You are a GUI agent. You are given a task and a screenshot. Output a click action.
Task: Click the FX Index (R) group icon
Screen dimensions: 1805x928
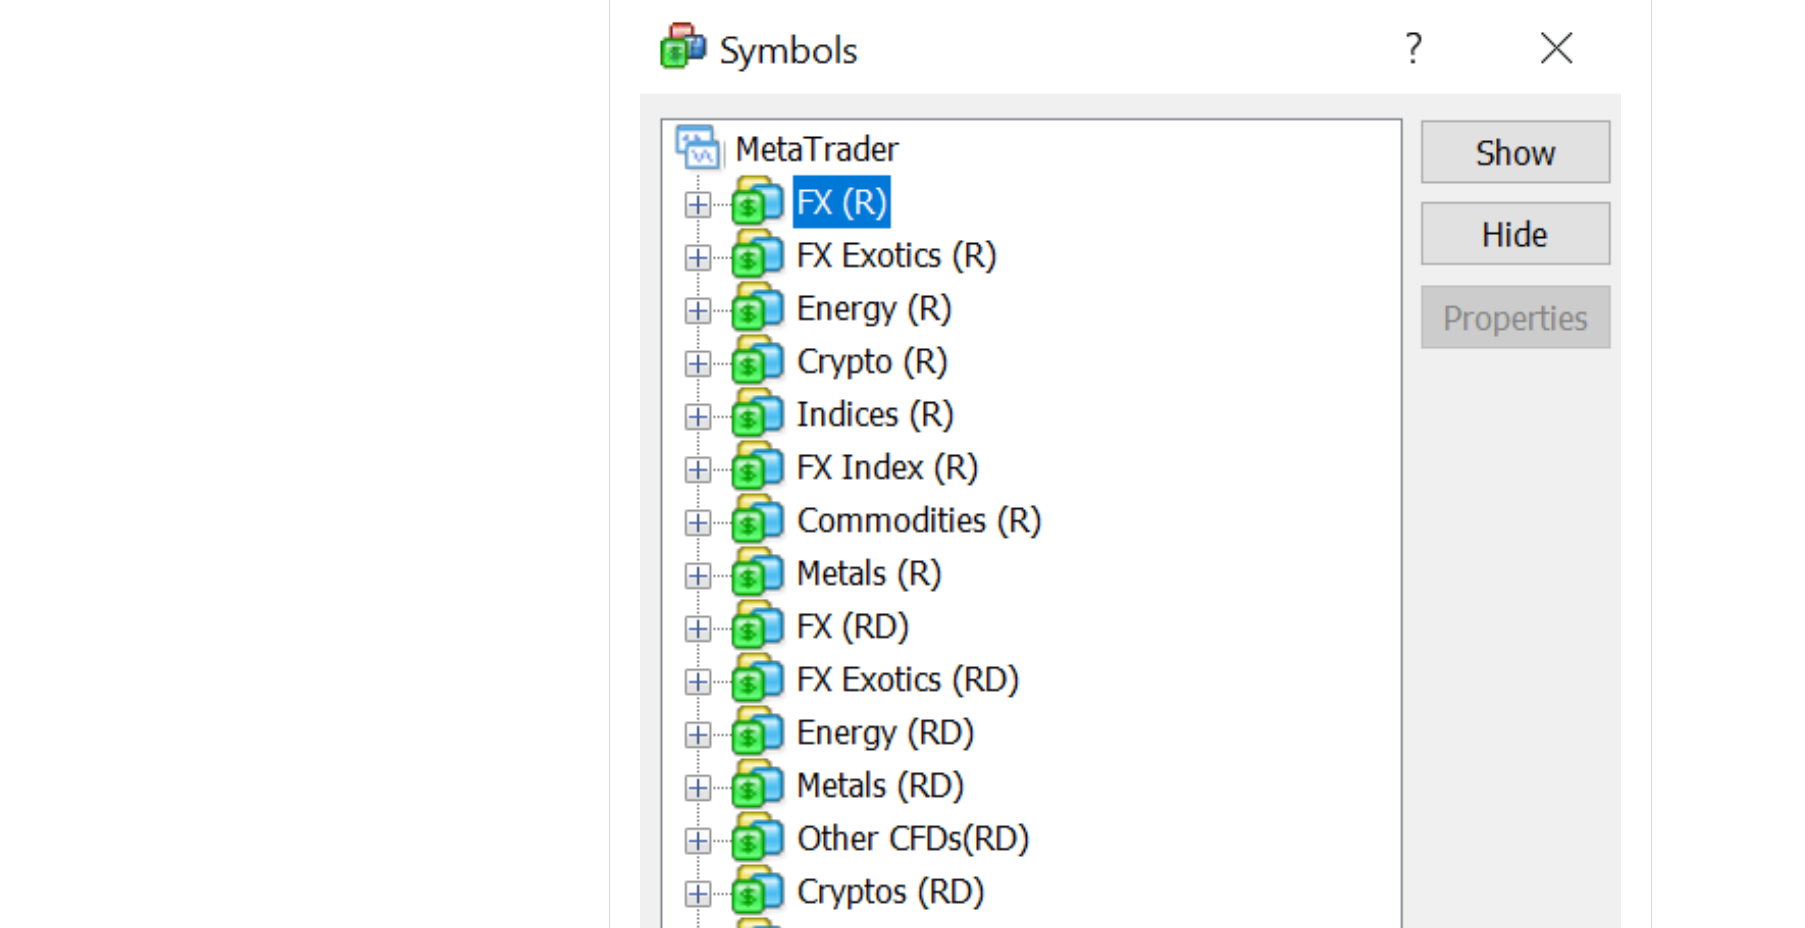click(757, 467)
